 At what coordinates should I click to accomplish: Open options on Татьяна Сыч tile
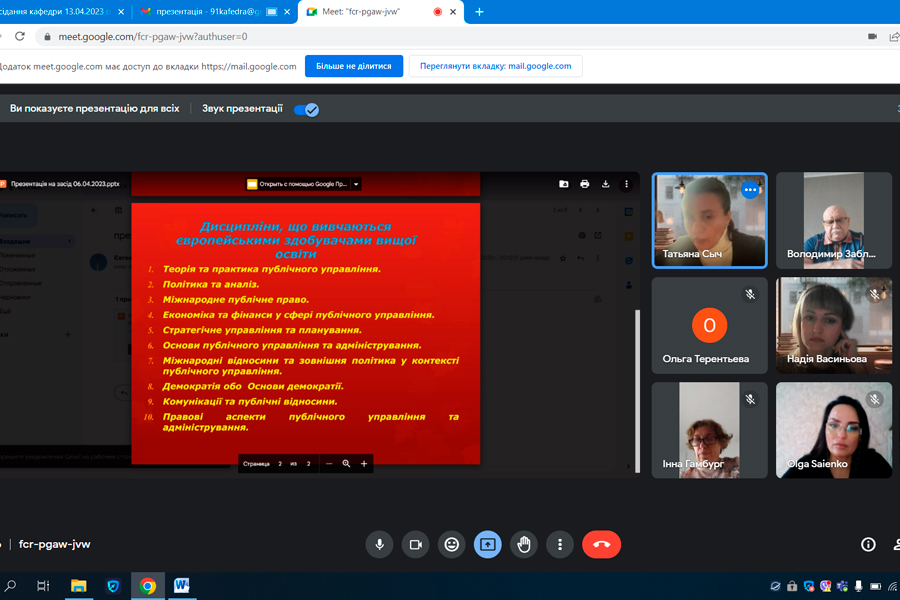pyautogui.click(x=750, y=190)
